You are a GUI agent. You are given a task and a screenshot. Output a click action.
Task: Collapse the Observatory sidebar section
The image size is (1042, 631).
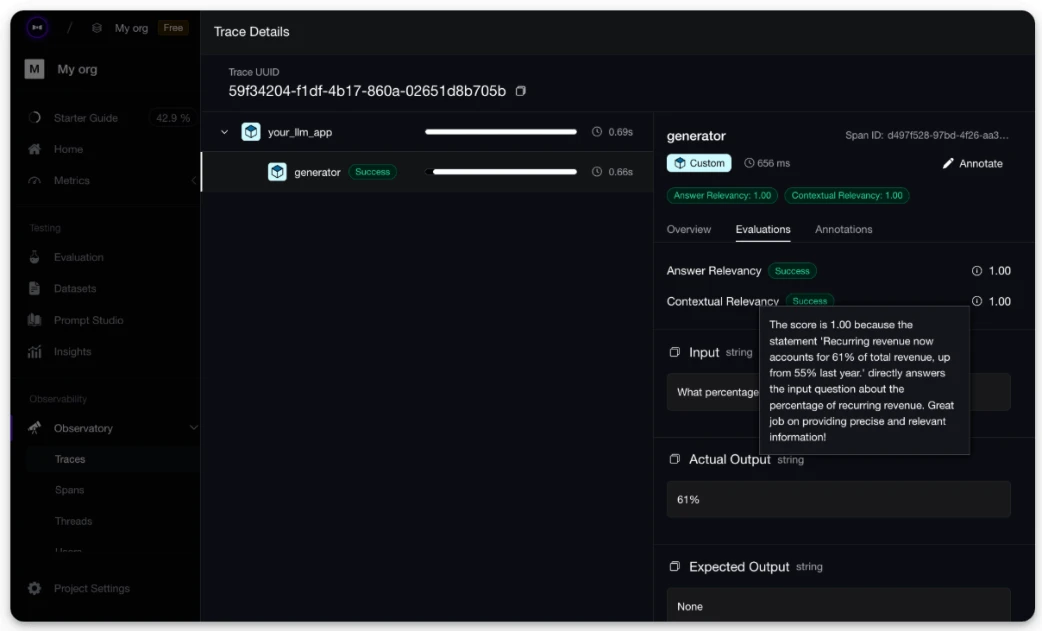tap(193, 428)
